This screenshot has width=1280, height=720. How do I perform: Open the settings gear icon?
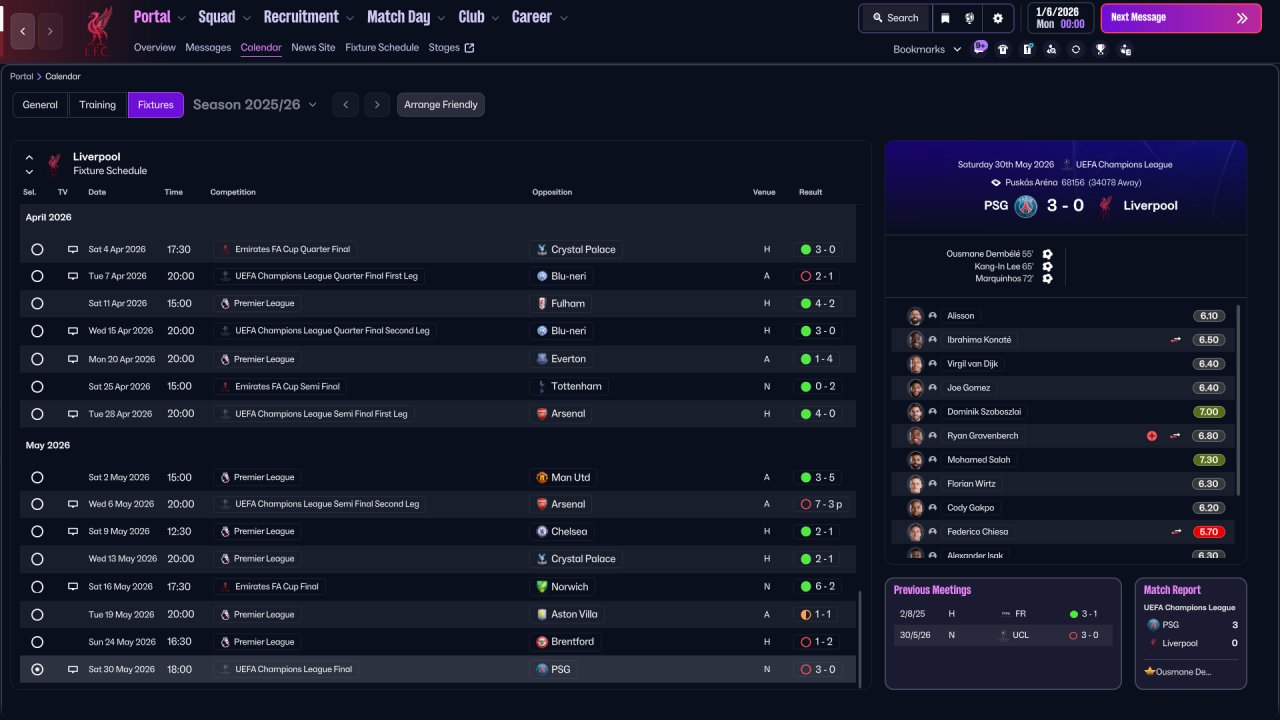coord(997,18)
